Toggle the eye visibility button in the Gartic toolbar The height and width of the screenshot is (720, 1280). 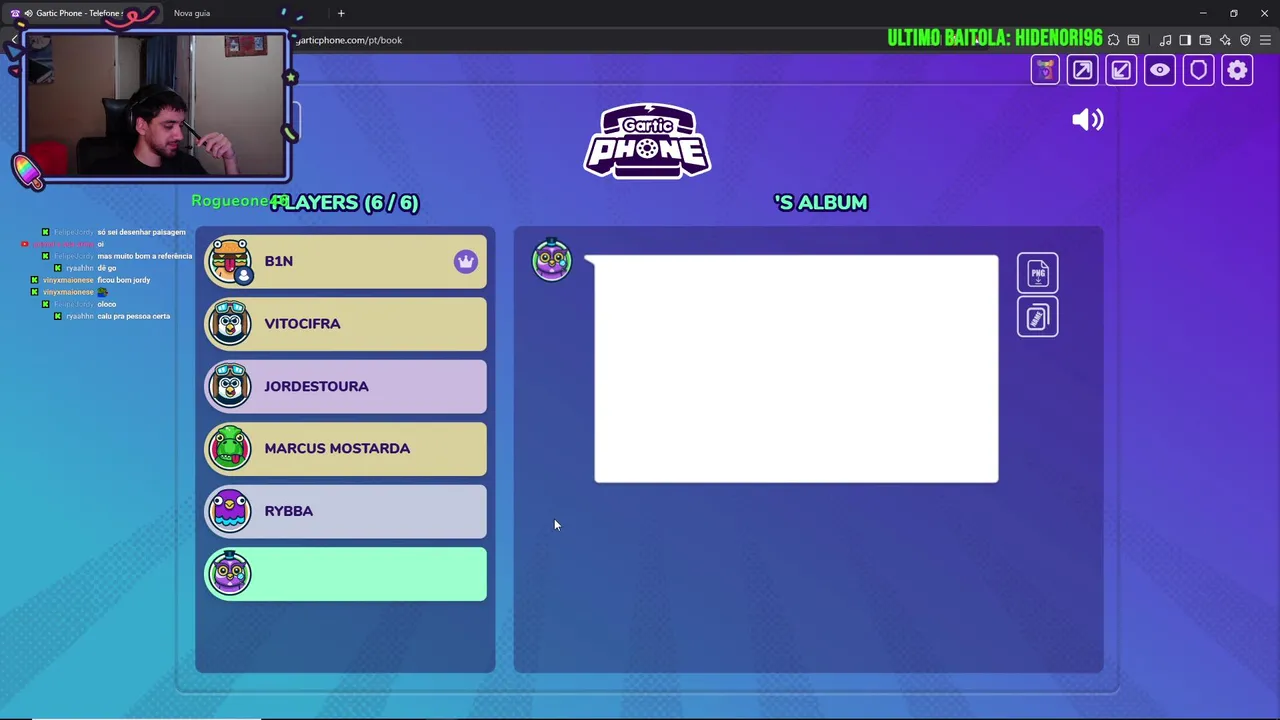1160,70
